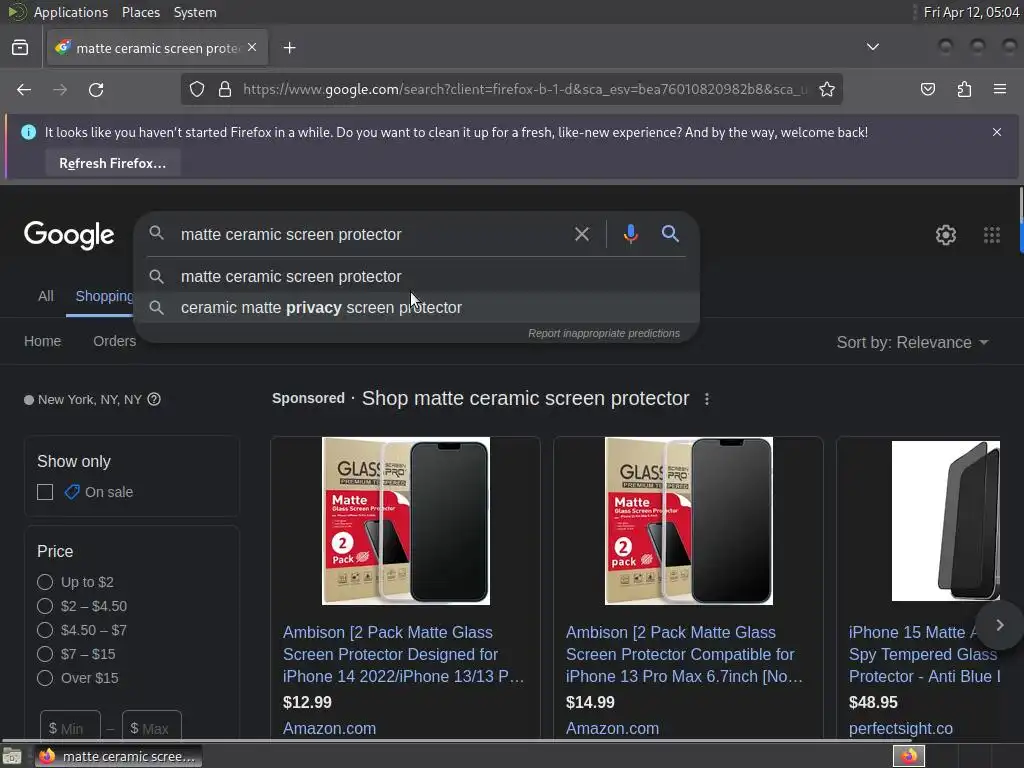The width and height of the screenshot is (1024, 768).
Task: Open the sponsored results three-dot menu
Action: click(x=707, y=398)
